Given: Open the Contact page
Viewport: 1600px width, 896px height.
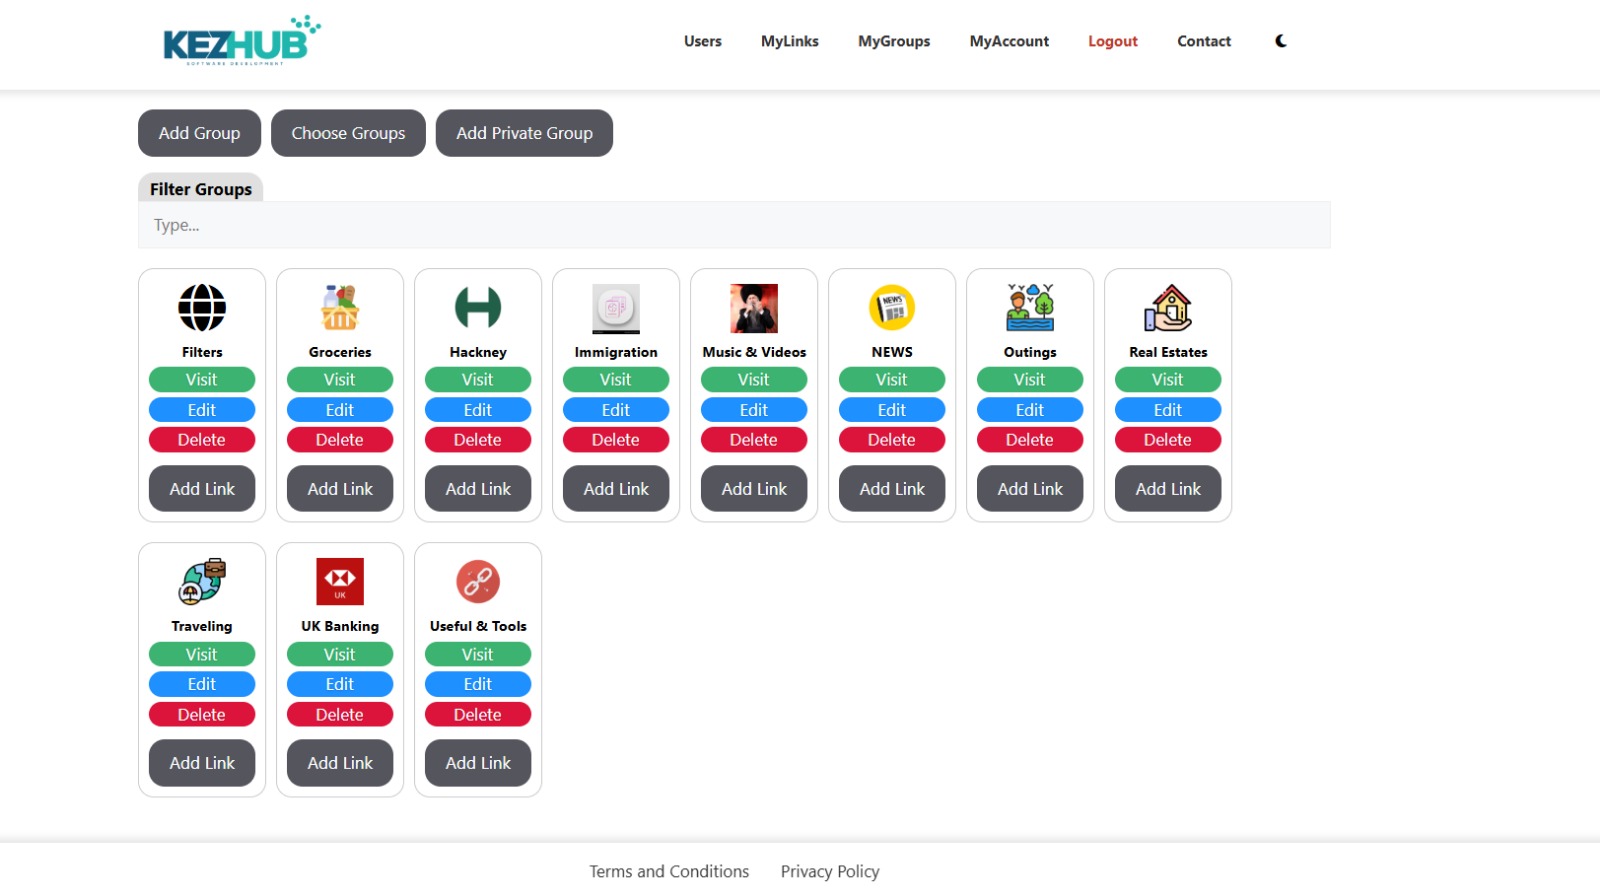Looking at the screenshot, I should [x=1204, y=41].
